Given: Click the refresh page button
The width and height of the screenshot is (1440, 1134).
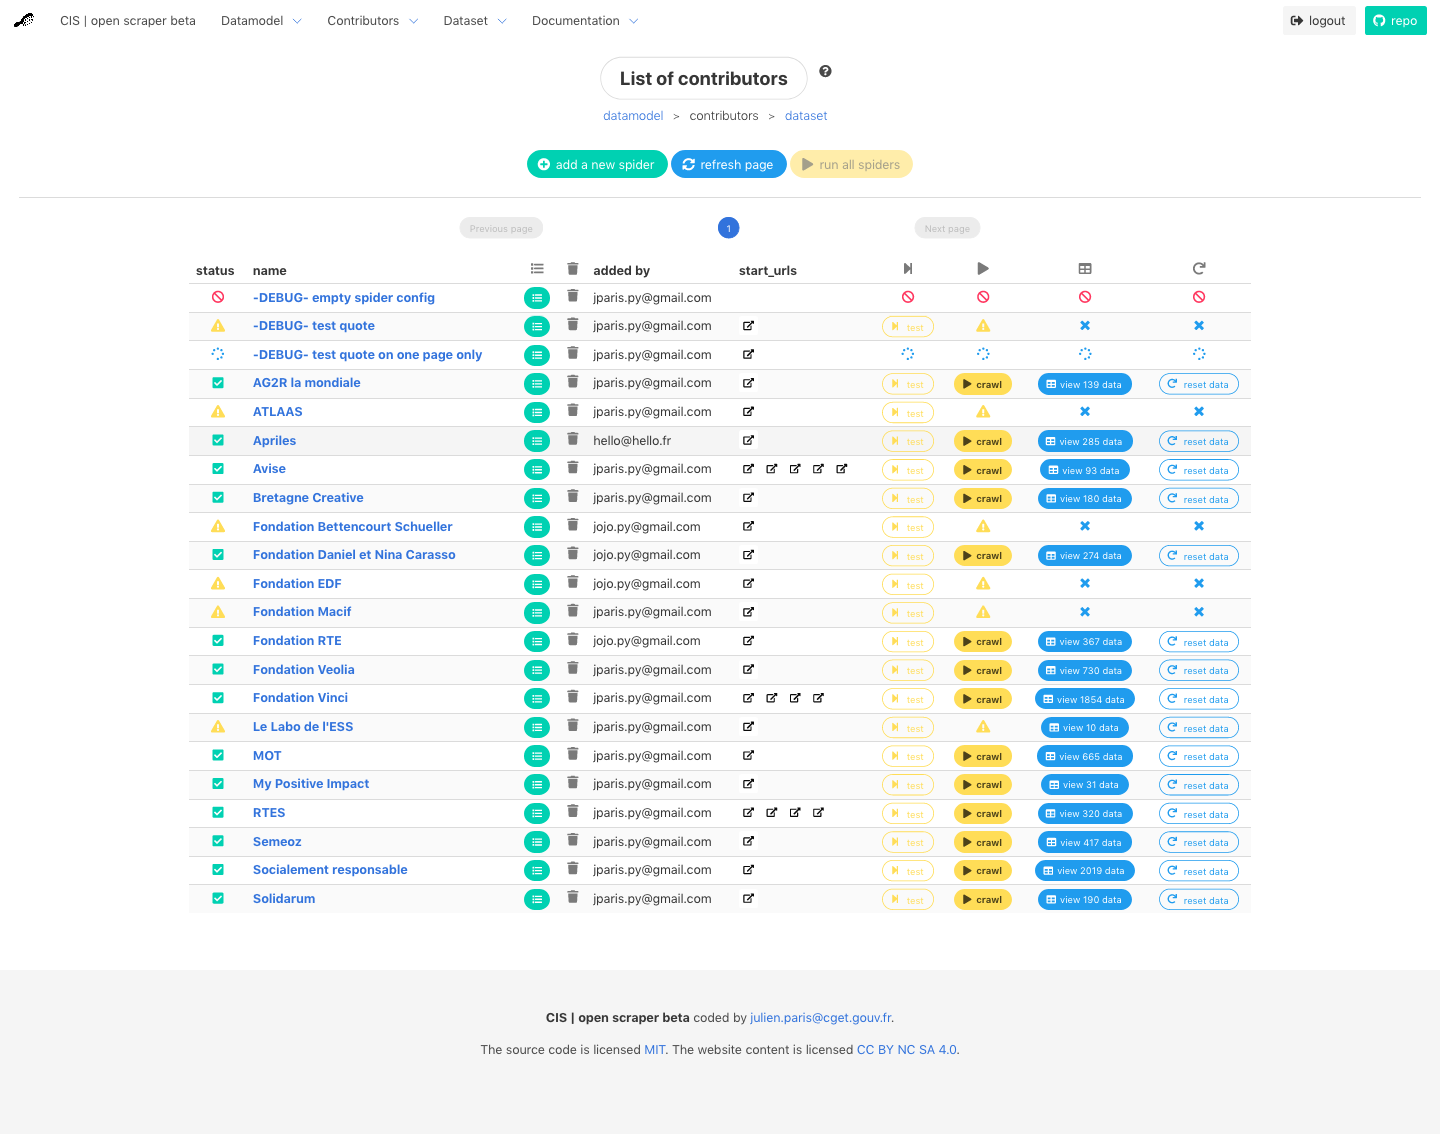Looking at the screenshot, I should (x=728, y=164).
